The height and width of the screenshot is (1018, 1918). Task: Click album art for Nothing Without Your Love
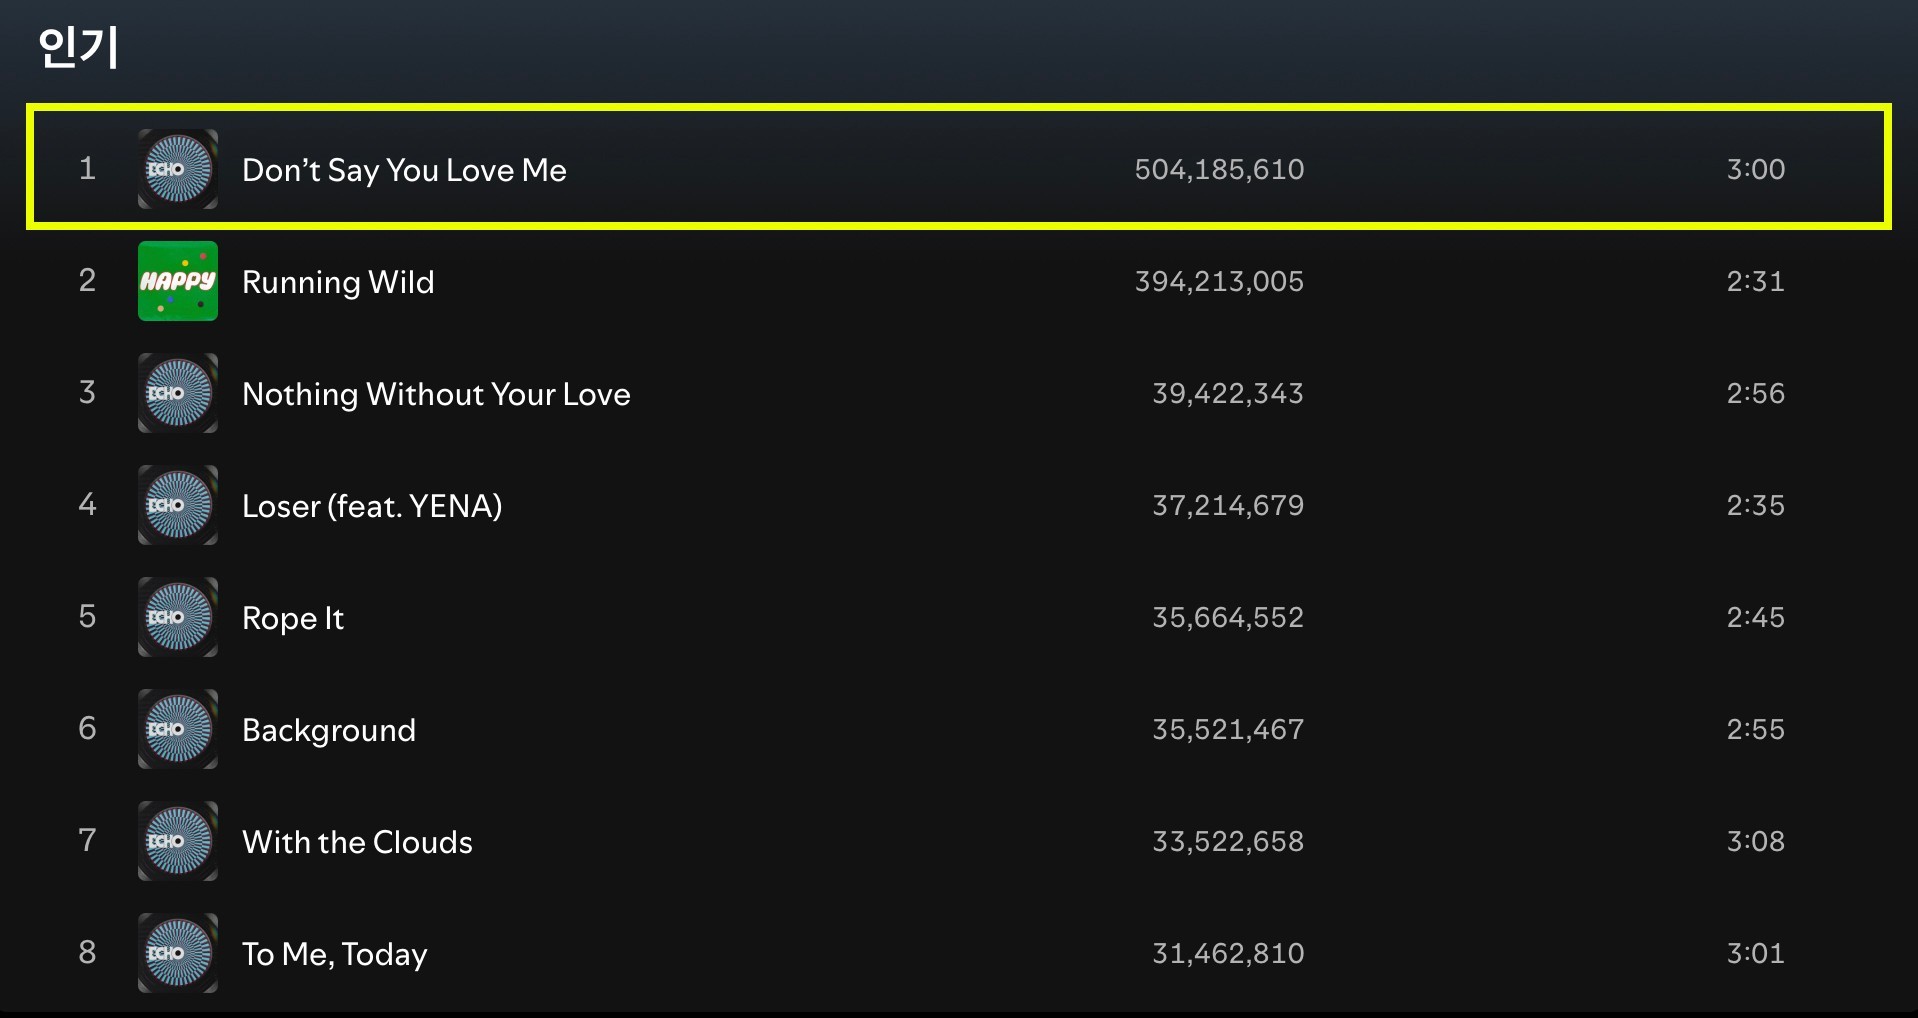[x=178, y=393]
